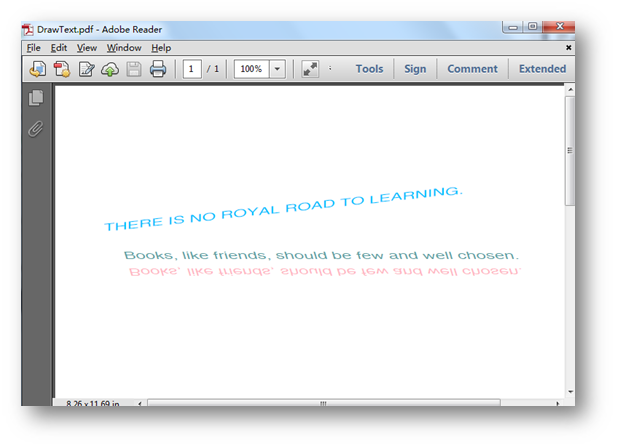Click the Open file toolbar icon
The image size is (617, 448).
[x=38, y=69]
